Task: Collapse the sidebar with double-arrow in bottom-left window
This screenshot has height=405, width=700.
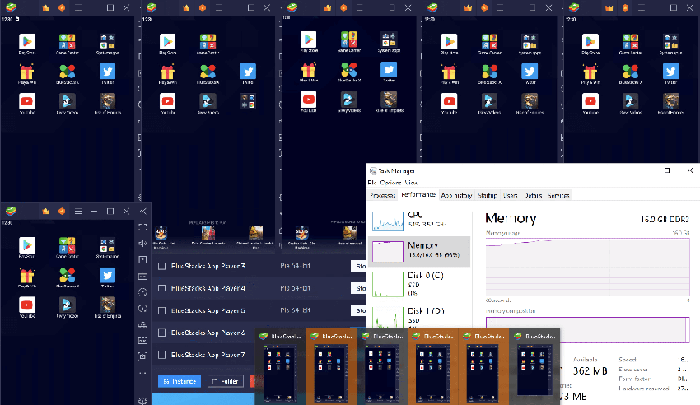Action: [143, 211]
